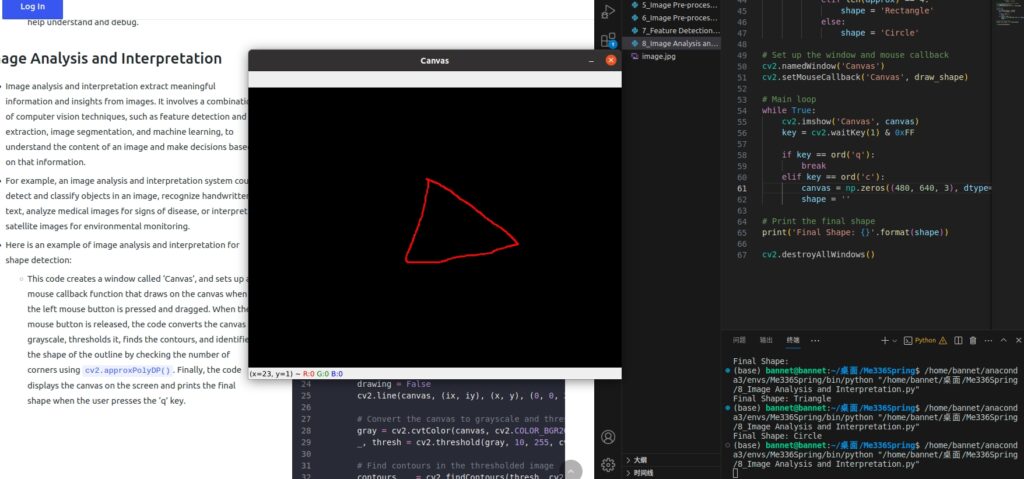
Task: Click line 65 print Final Shape code
Action: (x=855, y=233)
